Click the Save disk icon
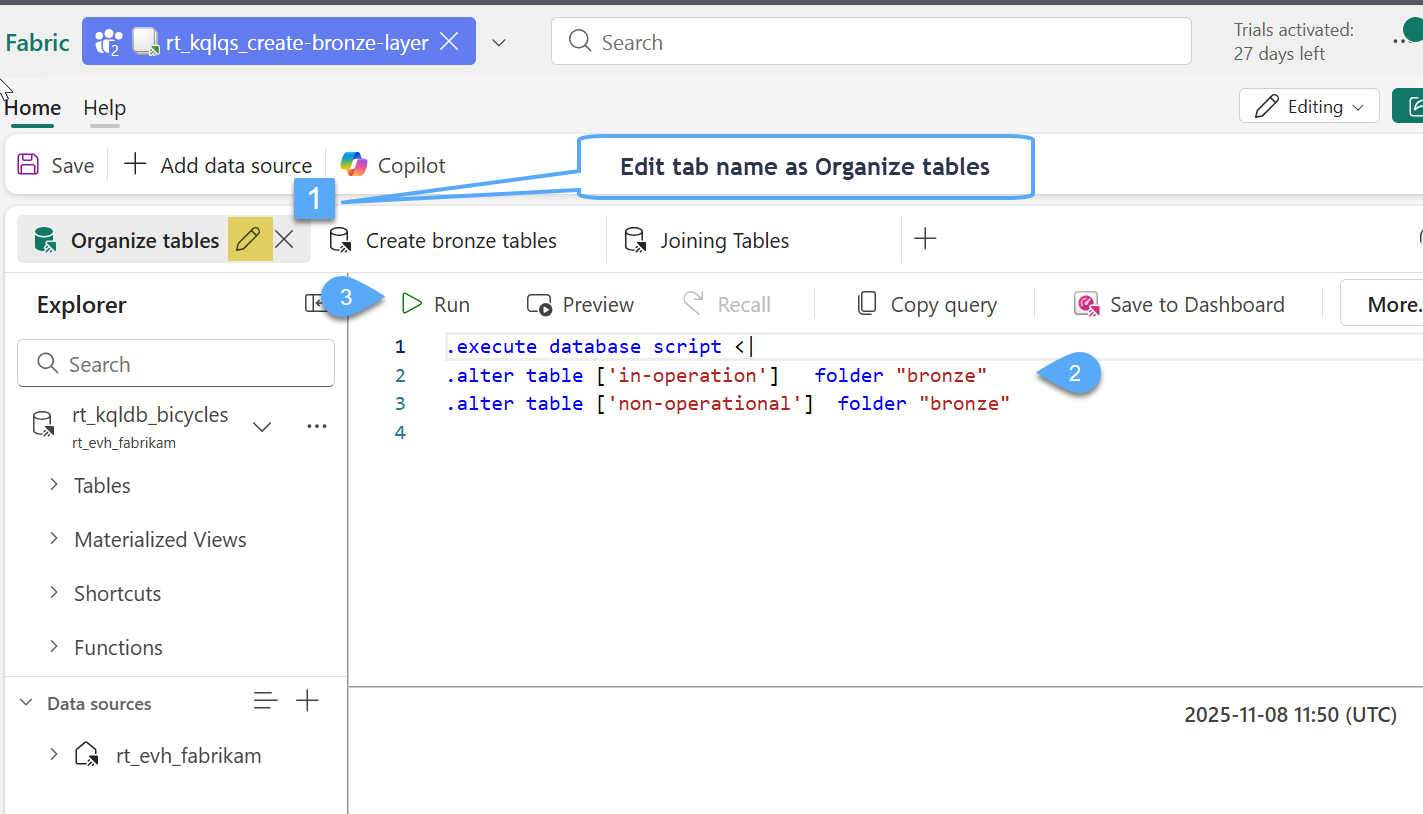The height and width of the screenshot is (814, 1423). [29, 165]
